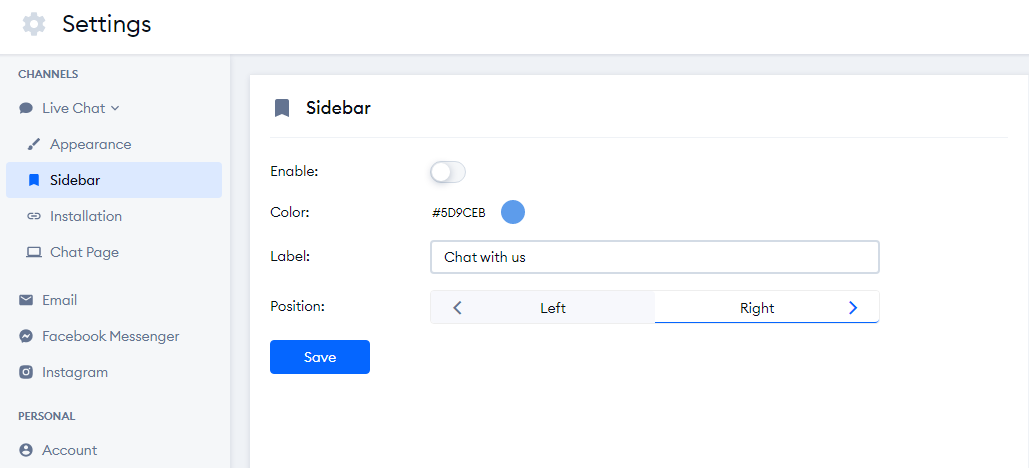Click the Instagram camera icon
Viewport: 1029px width, 468px height.
pos(26,372)
